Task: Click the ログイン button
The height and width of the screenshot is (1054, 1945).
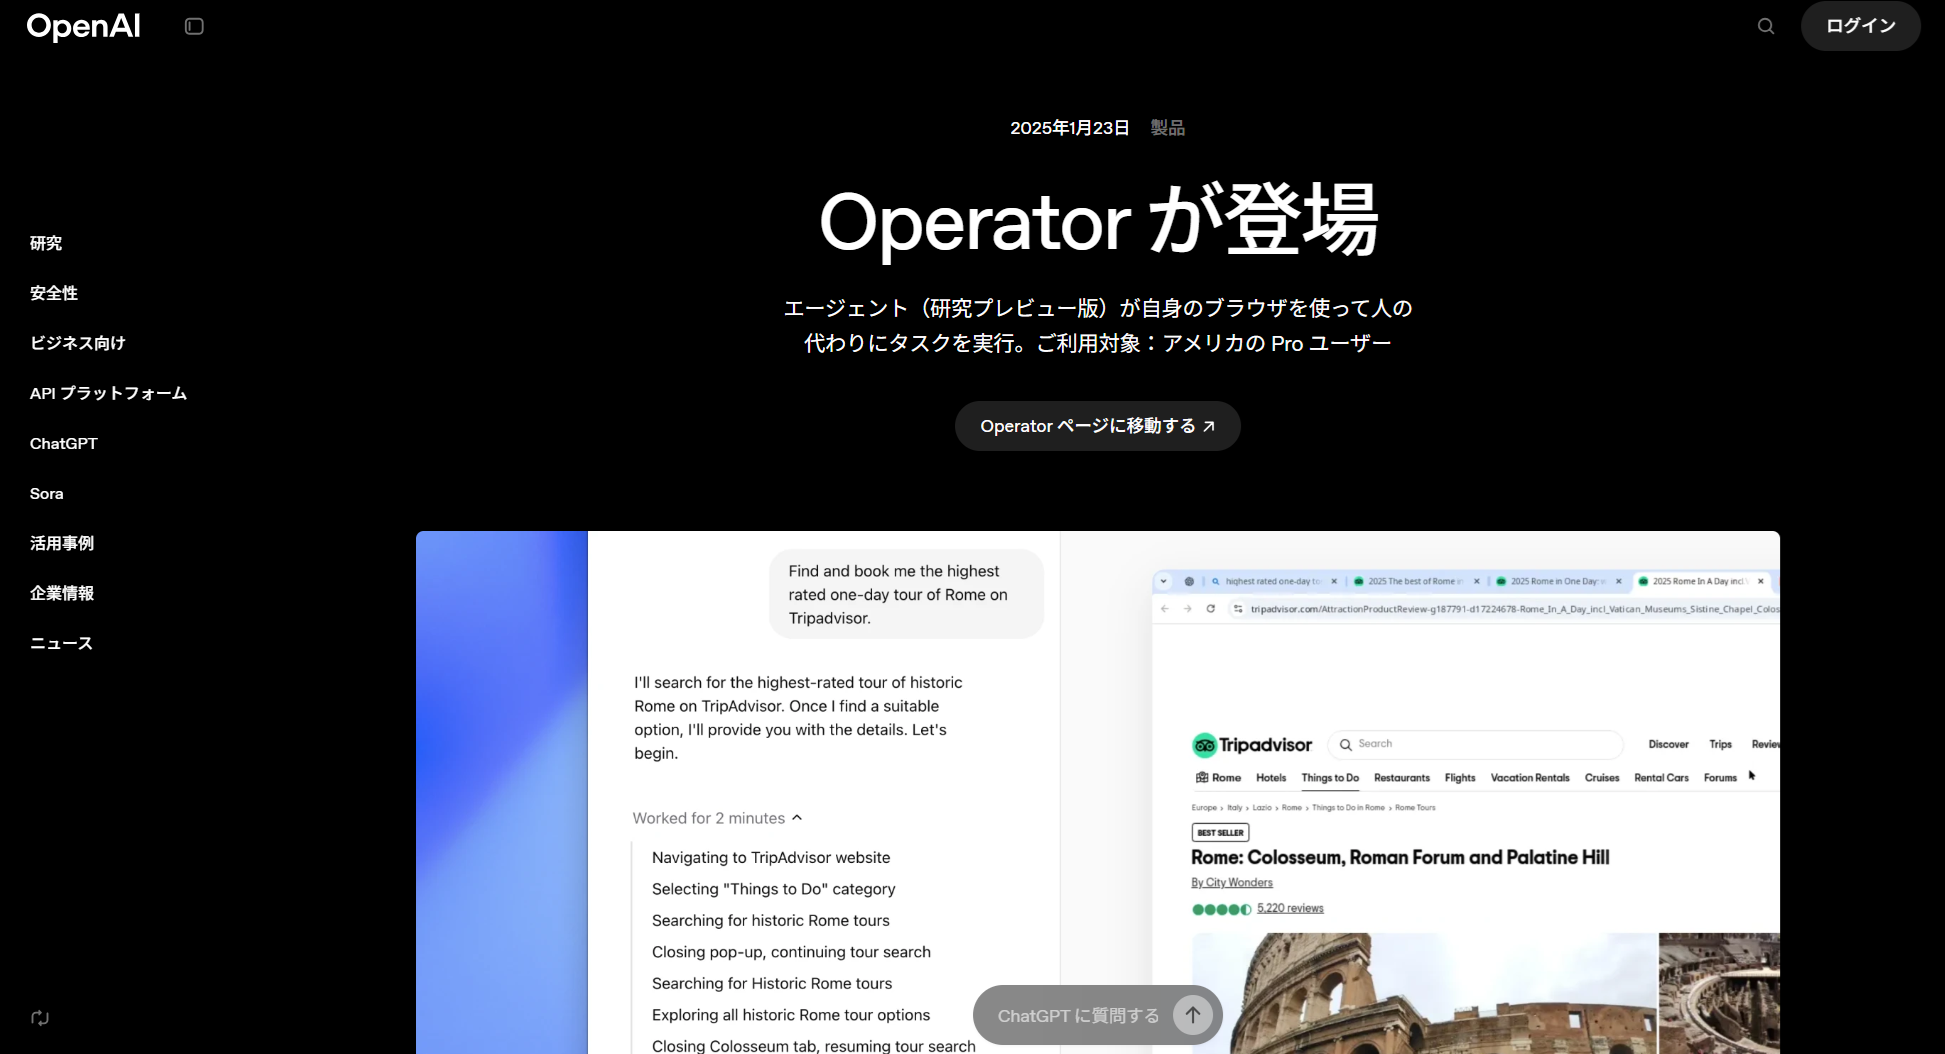Action: (1860, 26)
